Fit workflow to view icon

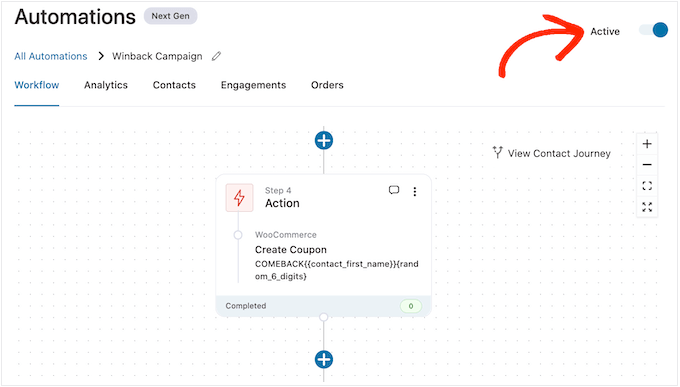[x=647, y=186]
